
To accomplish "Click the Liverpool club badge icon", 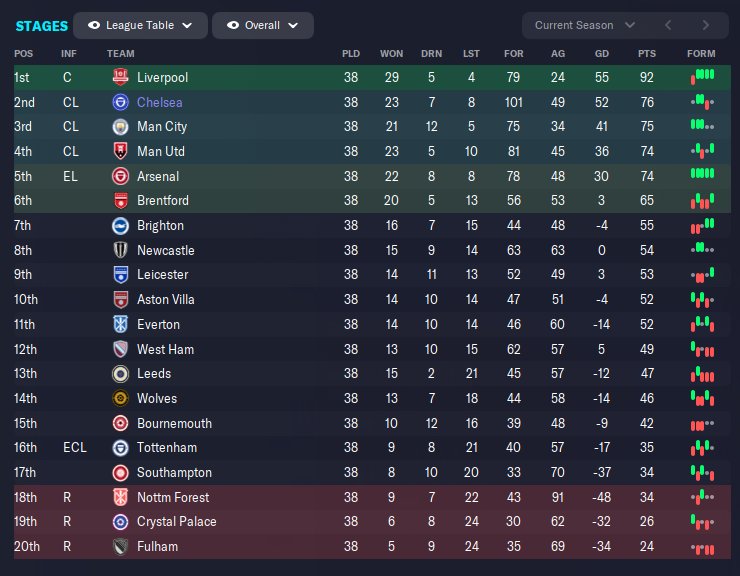I will 120,77.
